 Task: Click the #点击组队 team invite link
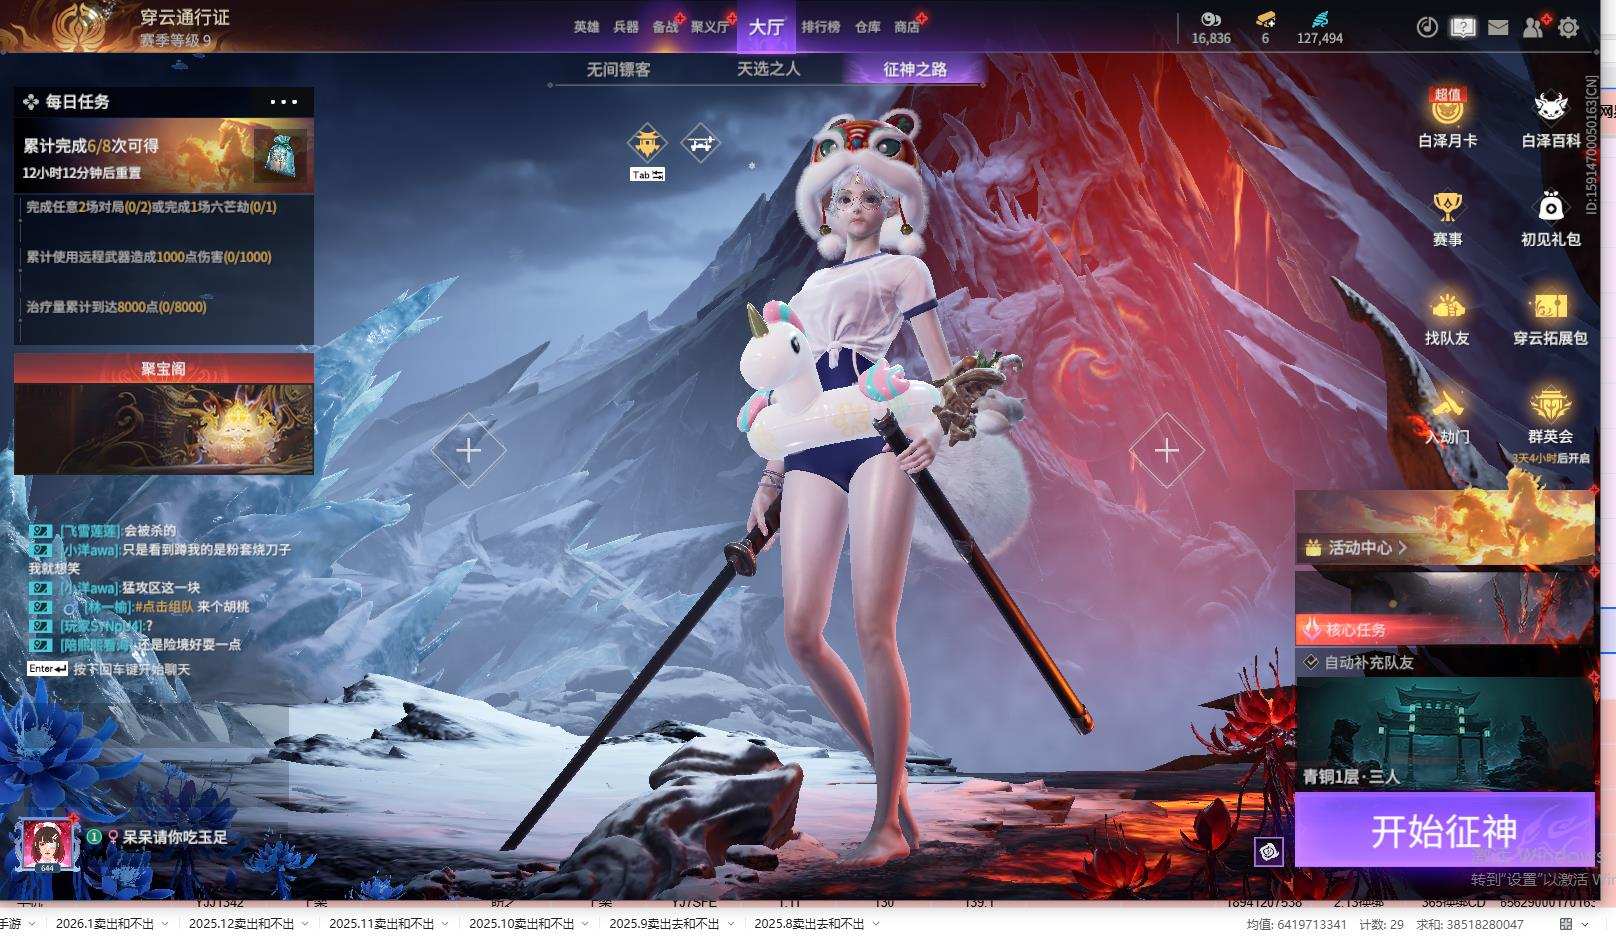(164, 607)
